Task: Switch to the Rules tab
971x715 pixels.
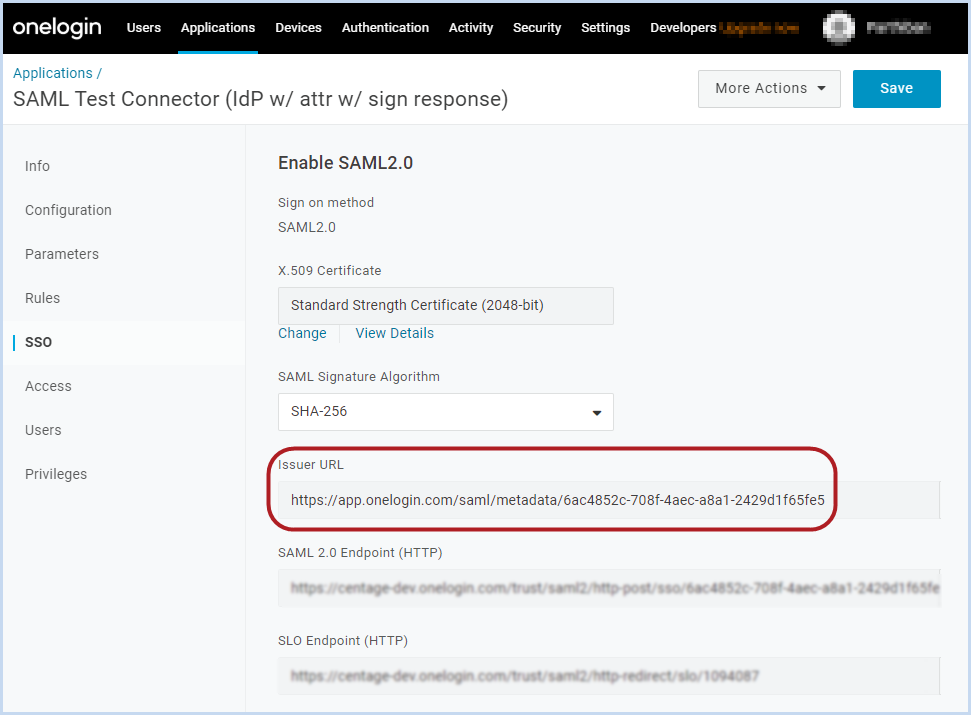Action: [x=42, y=298]
